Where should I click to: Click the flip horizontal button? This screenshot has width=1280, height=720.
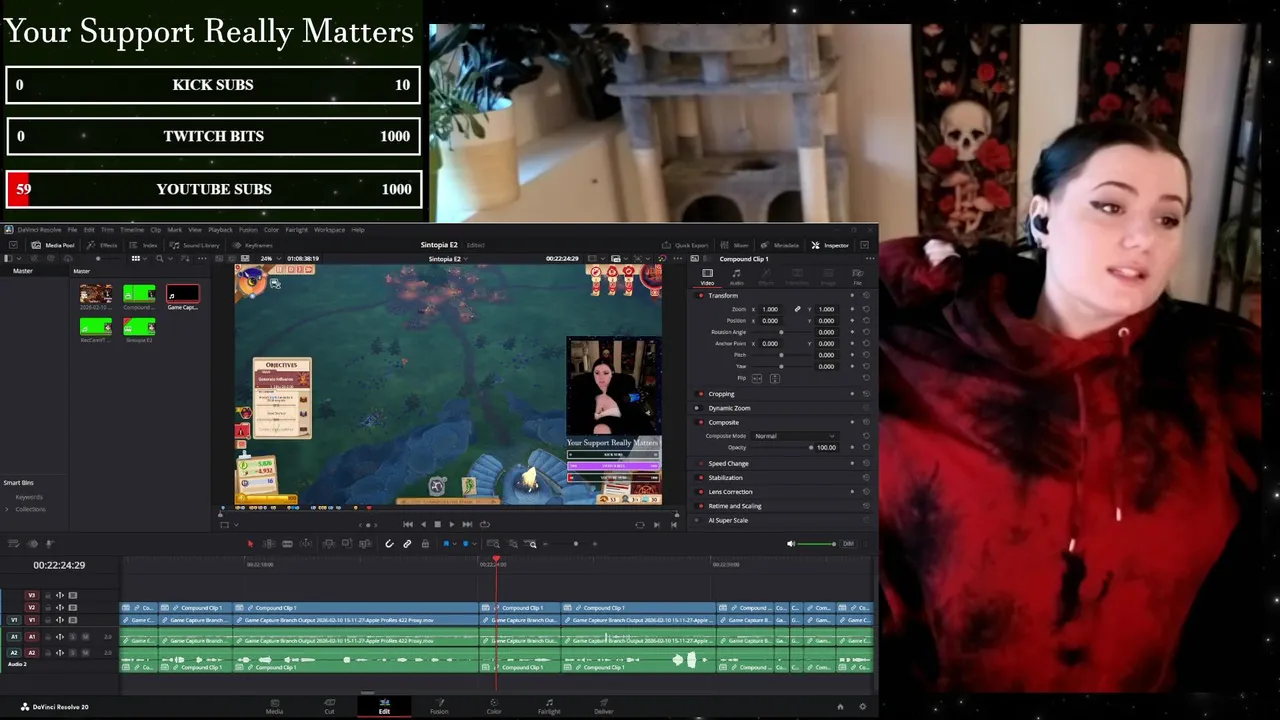[x=757, y=379]
